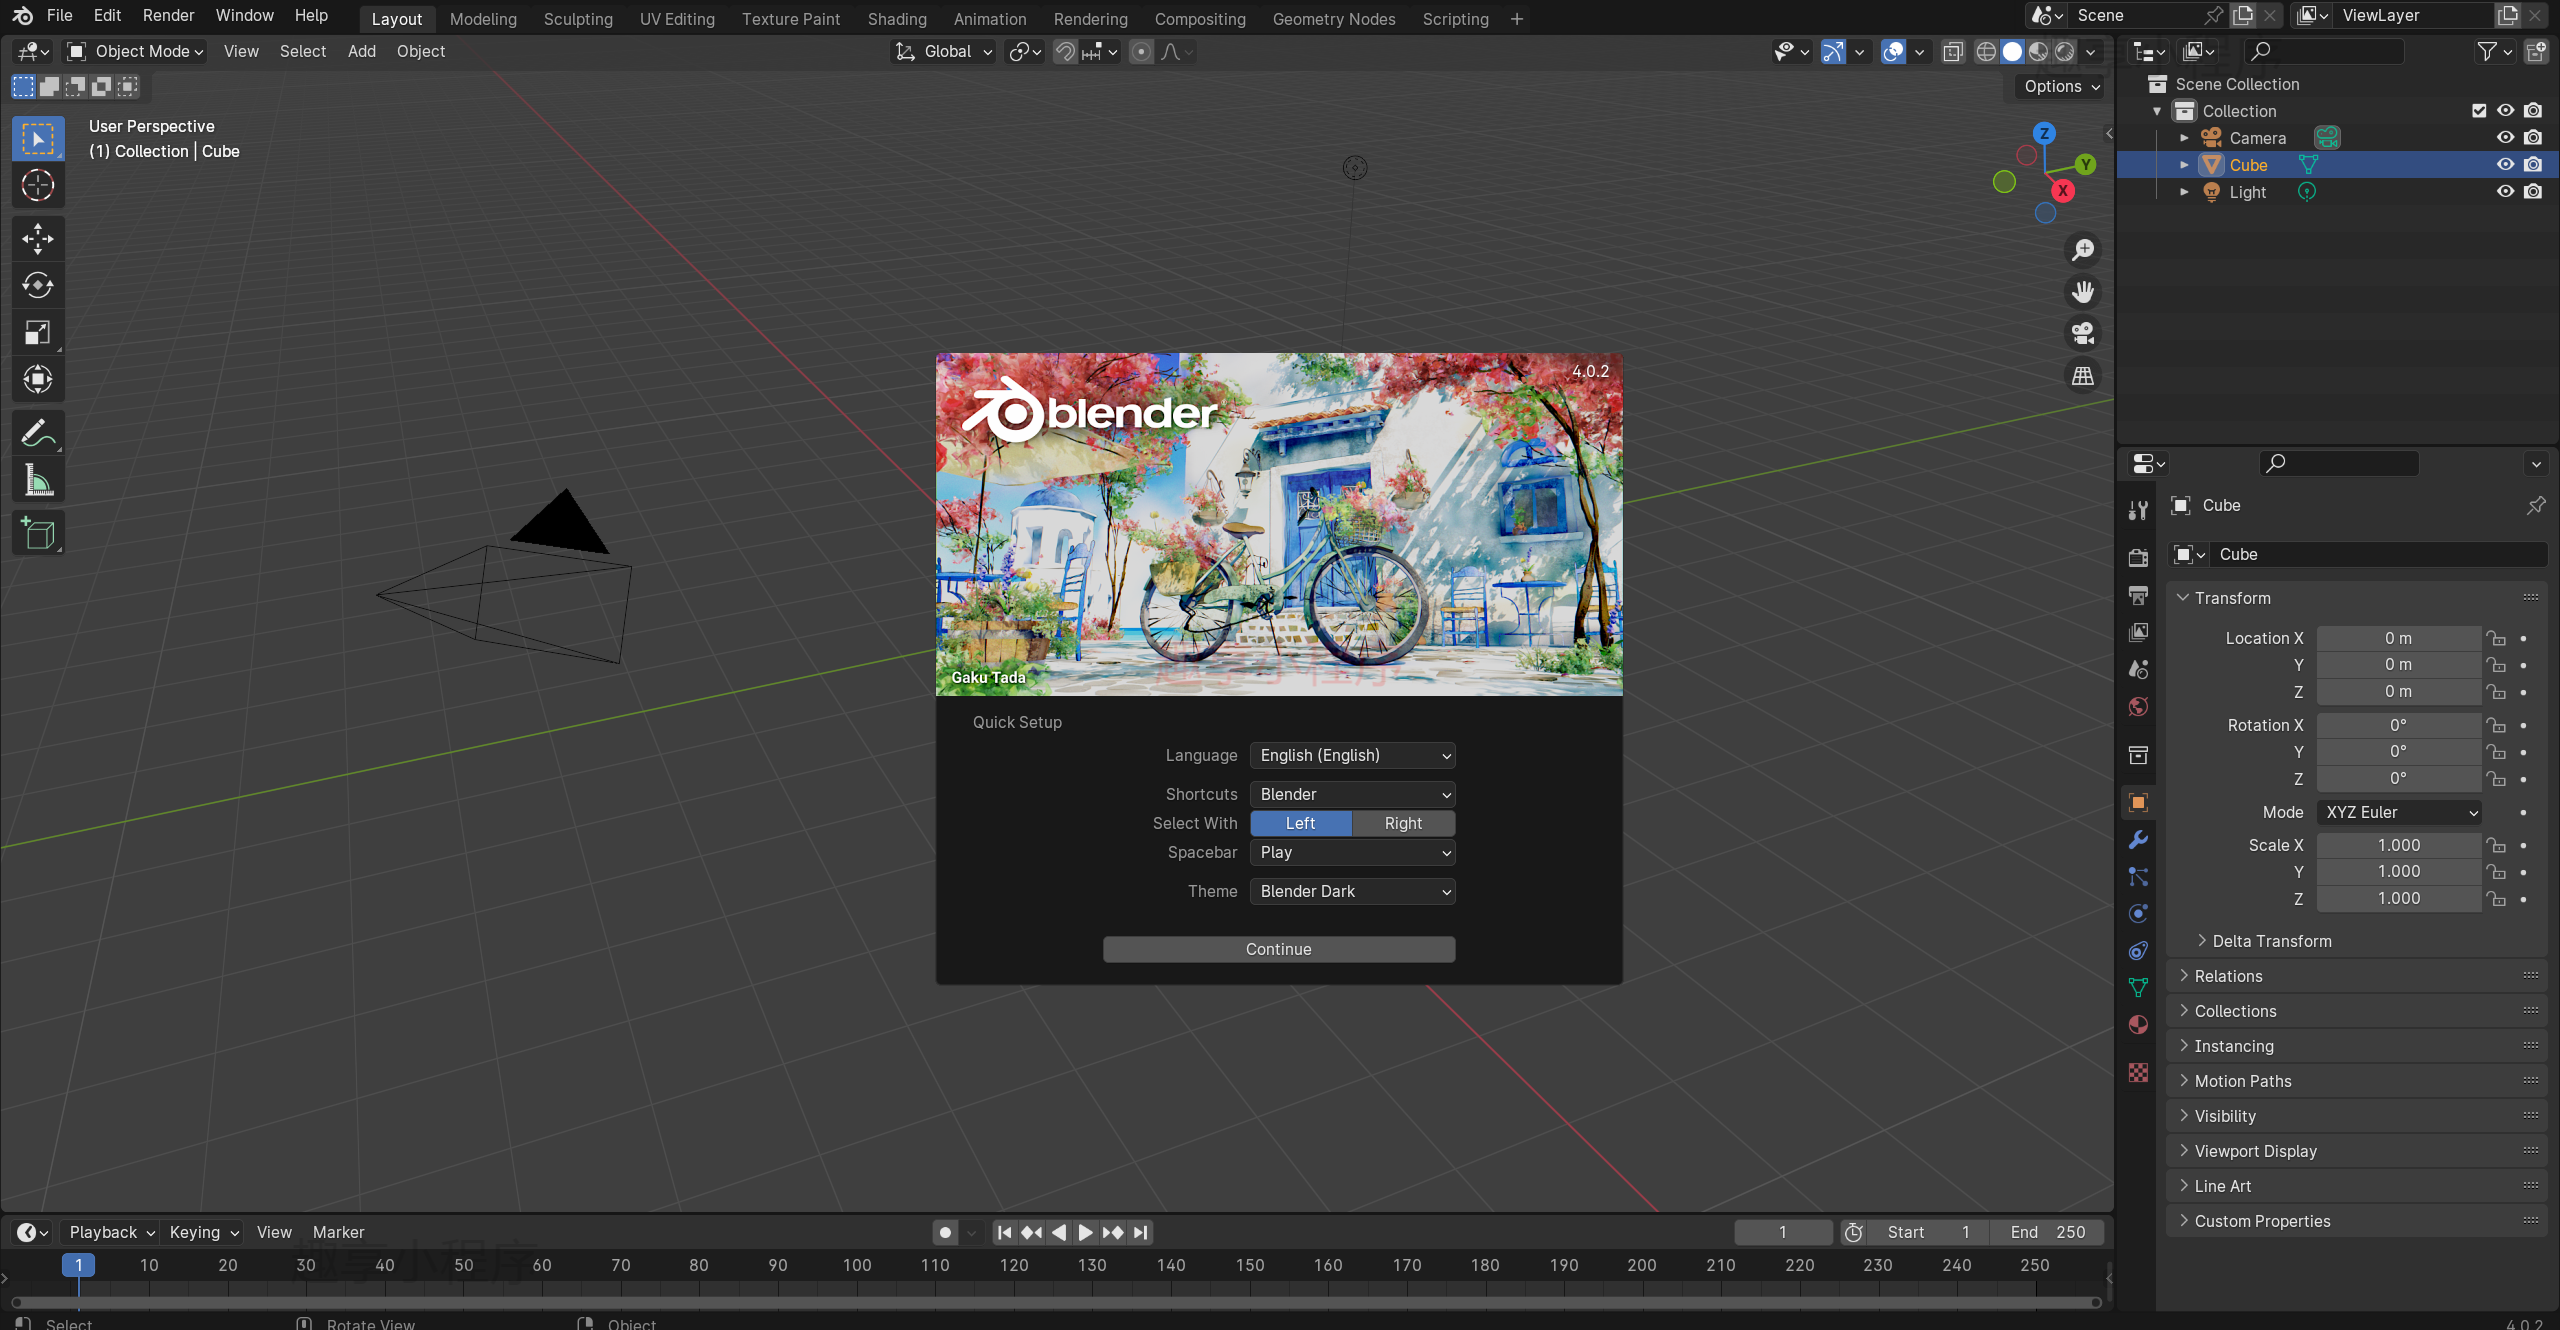Screen dimensions: 2560x1330
Task: Open Language dropdown in Quick Setup
Action: click(1353, 755)
